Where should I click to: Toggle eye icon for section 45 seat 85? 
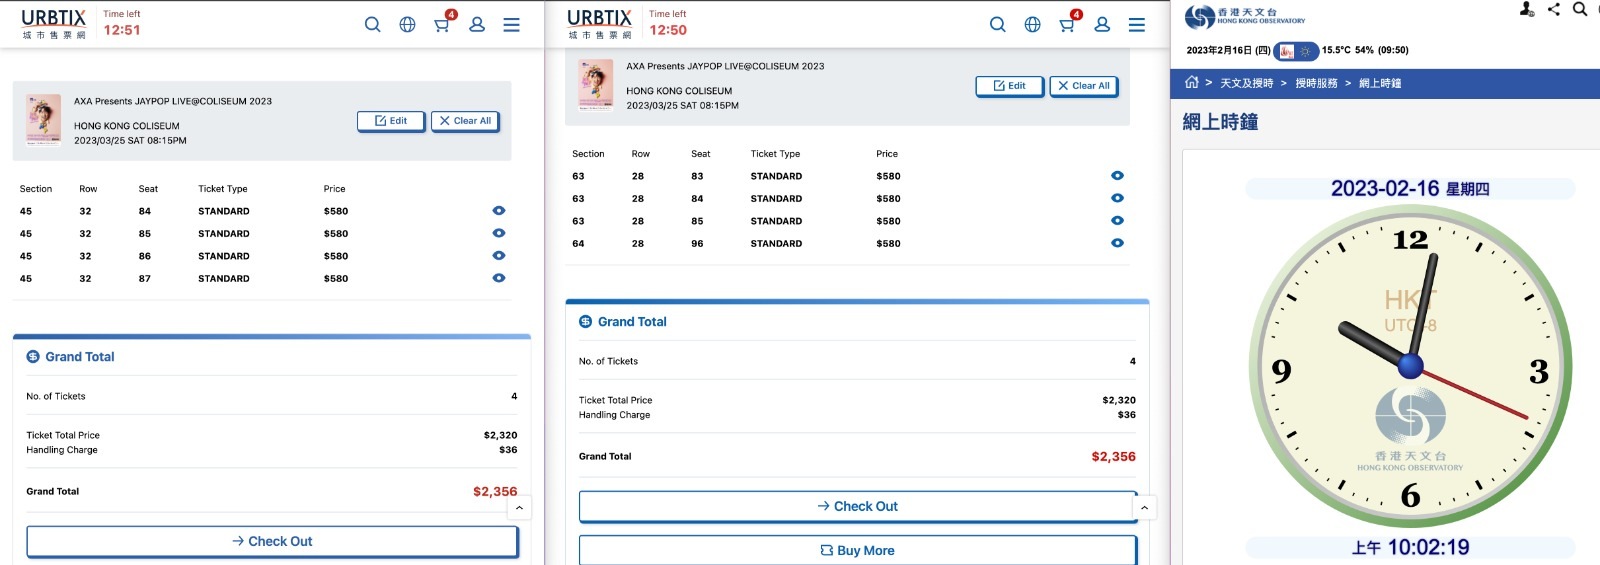(499, 233)
